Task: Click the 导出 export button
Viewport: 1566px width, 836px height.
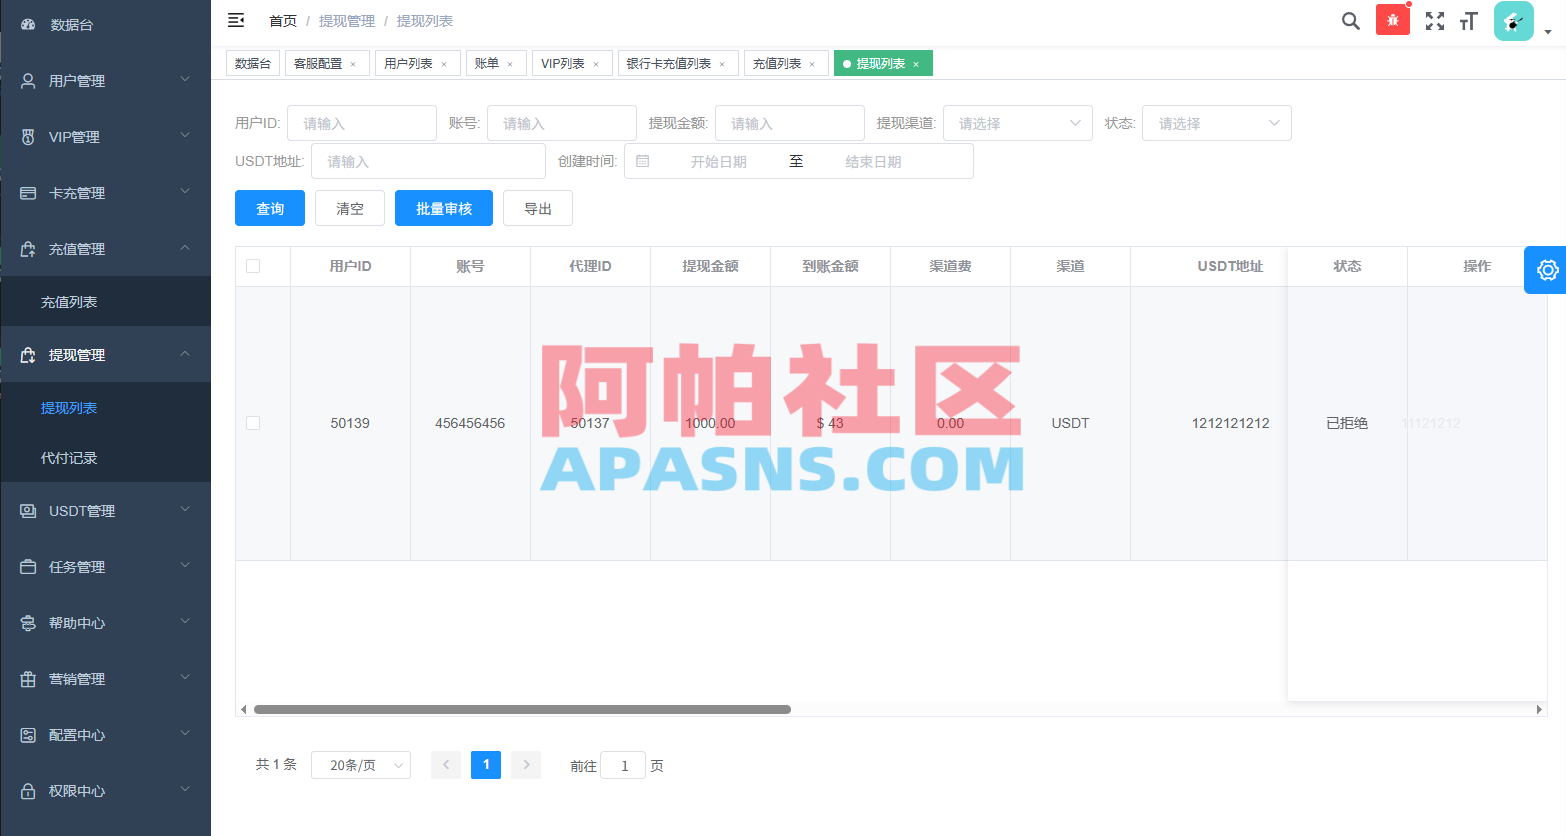Action: 538,208
